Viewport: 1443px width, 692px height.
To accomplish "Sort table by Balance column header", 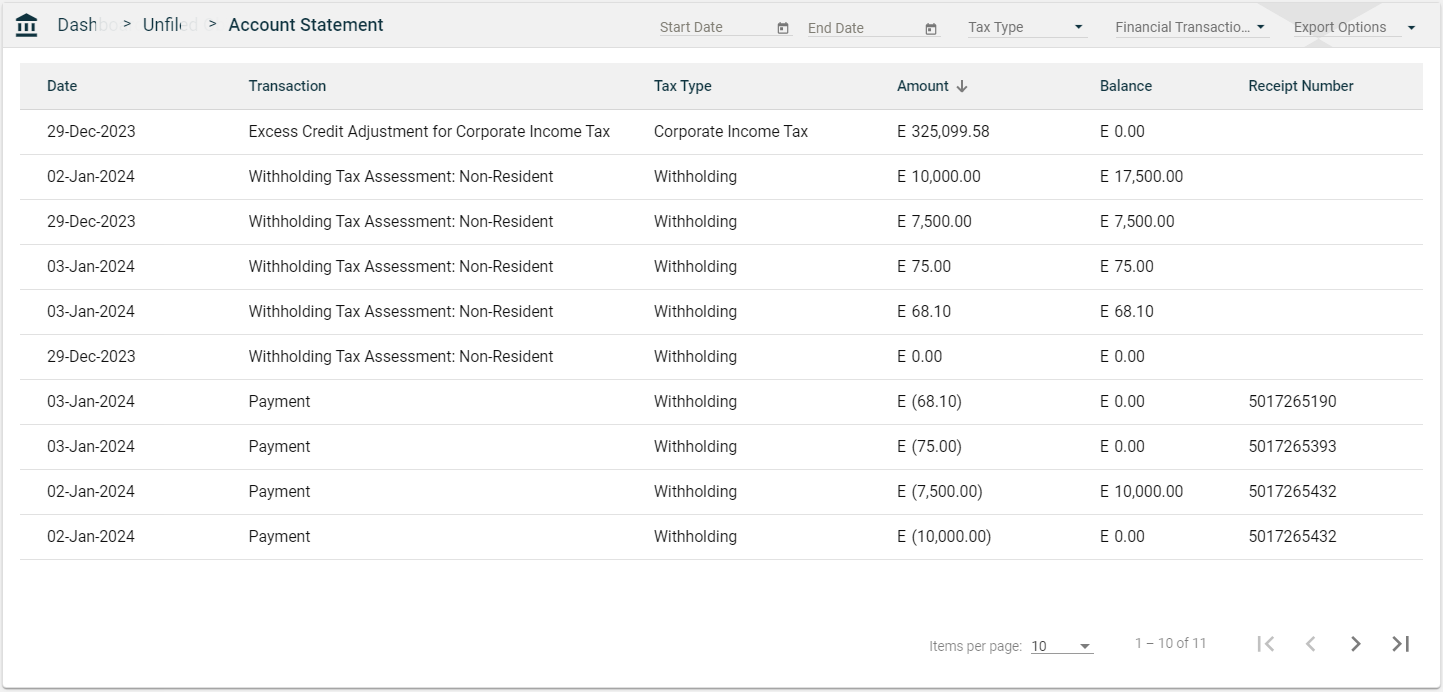I will (1125, 86).
